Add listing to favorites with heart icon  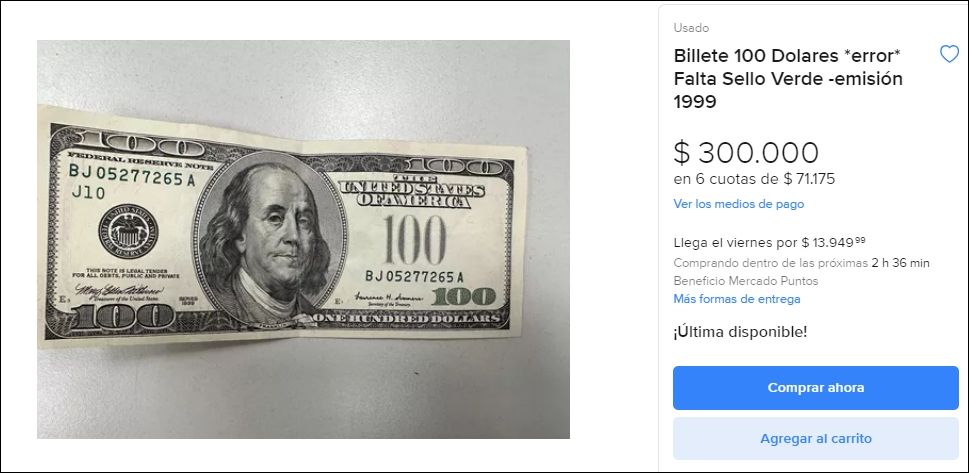pos(949,54)
